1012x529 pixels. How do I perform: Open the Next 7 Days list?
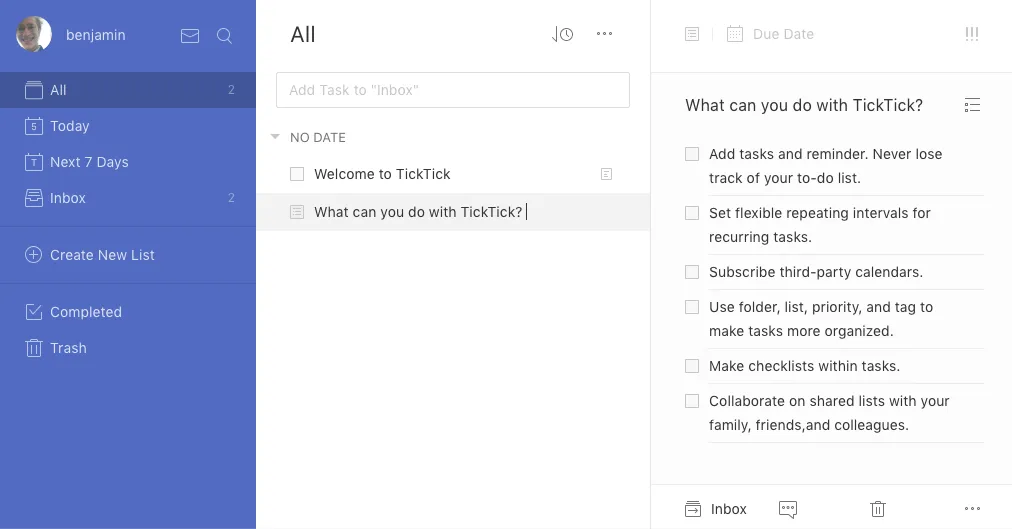pyautogui.click(x=128, y=162)
